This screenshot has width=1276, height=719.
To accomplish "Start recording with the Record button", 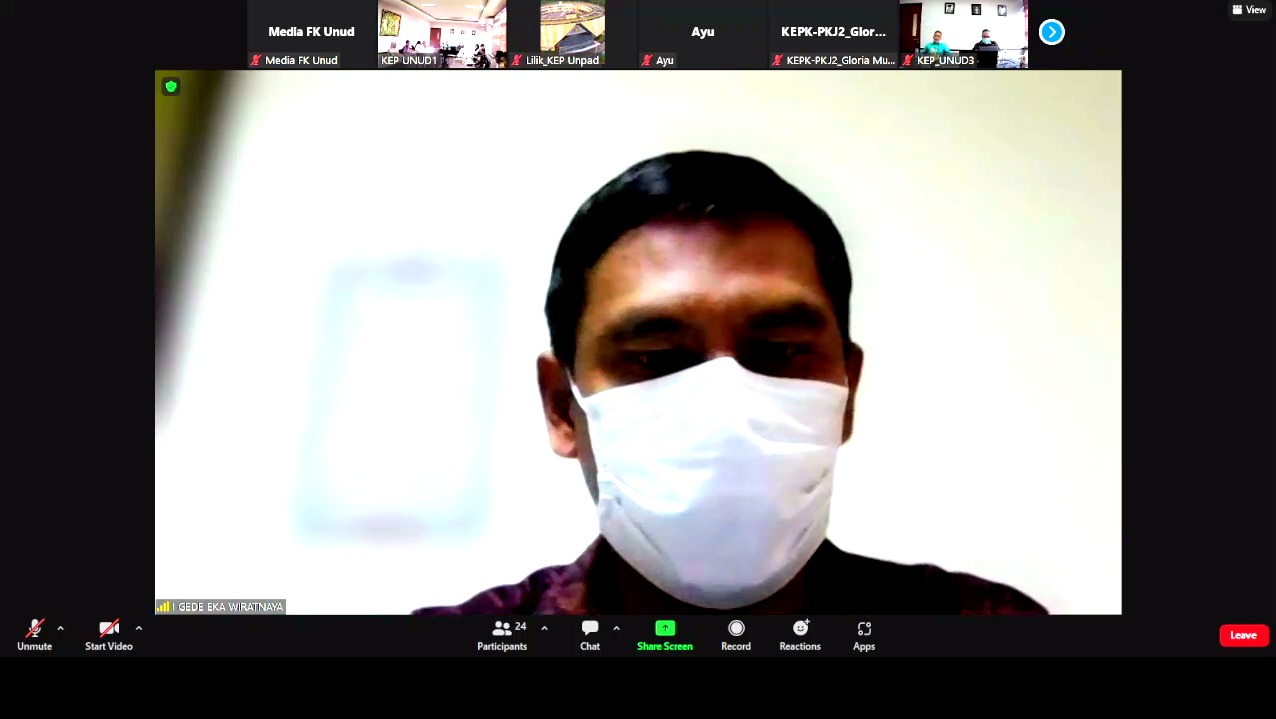I will click(736, 635).
